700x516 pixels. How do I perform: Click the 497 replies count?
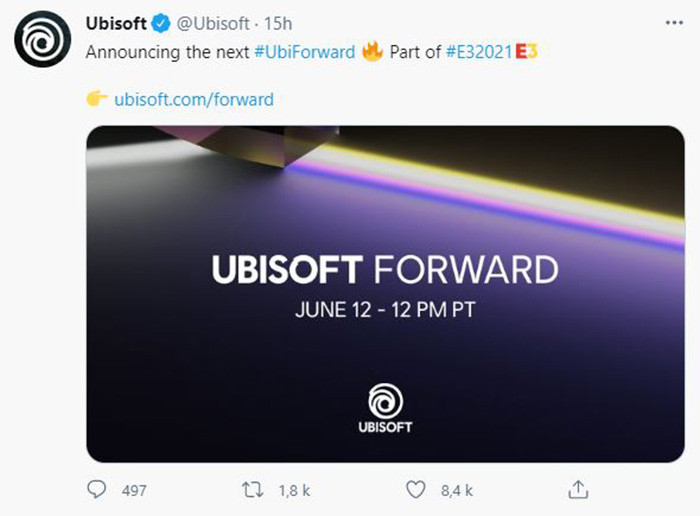point(134,491)
